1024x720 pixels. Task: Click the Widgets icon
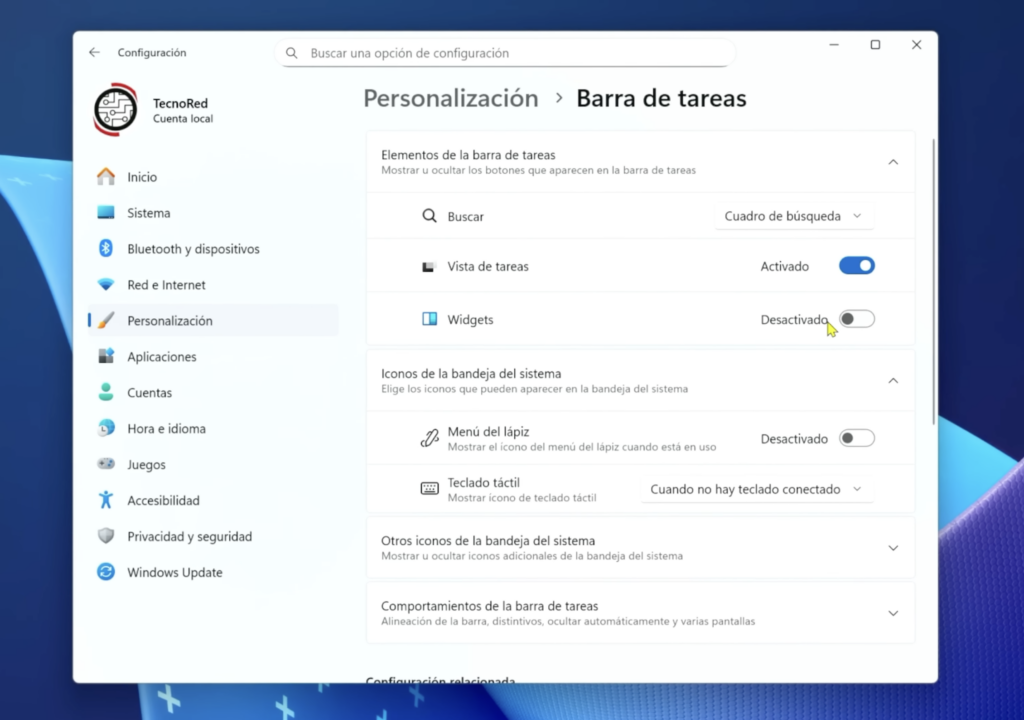pyautogui.click(x=429, y=319)
